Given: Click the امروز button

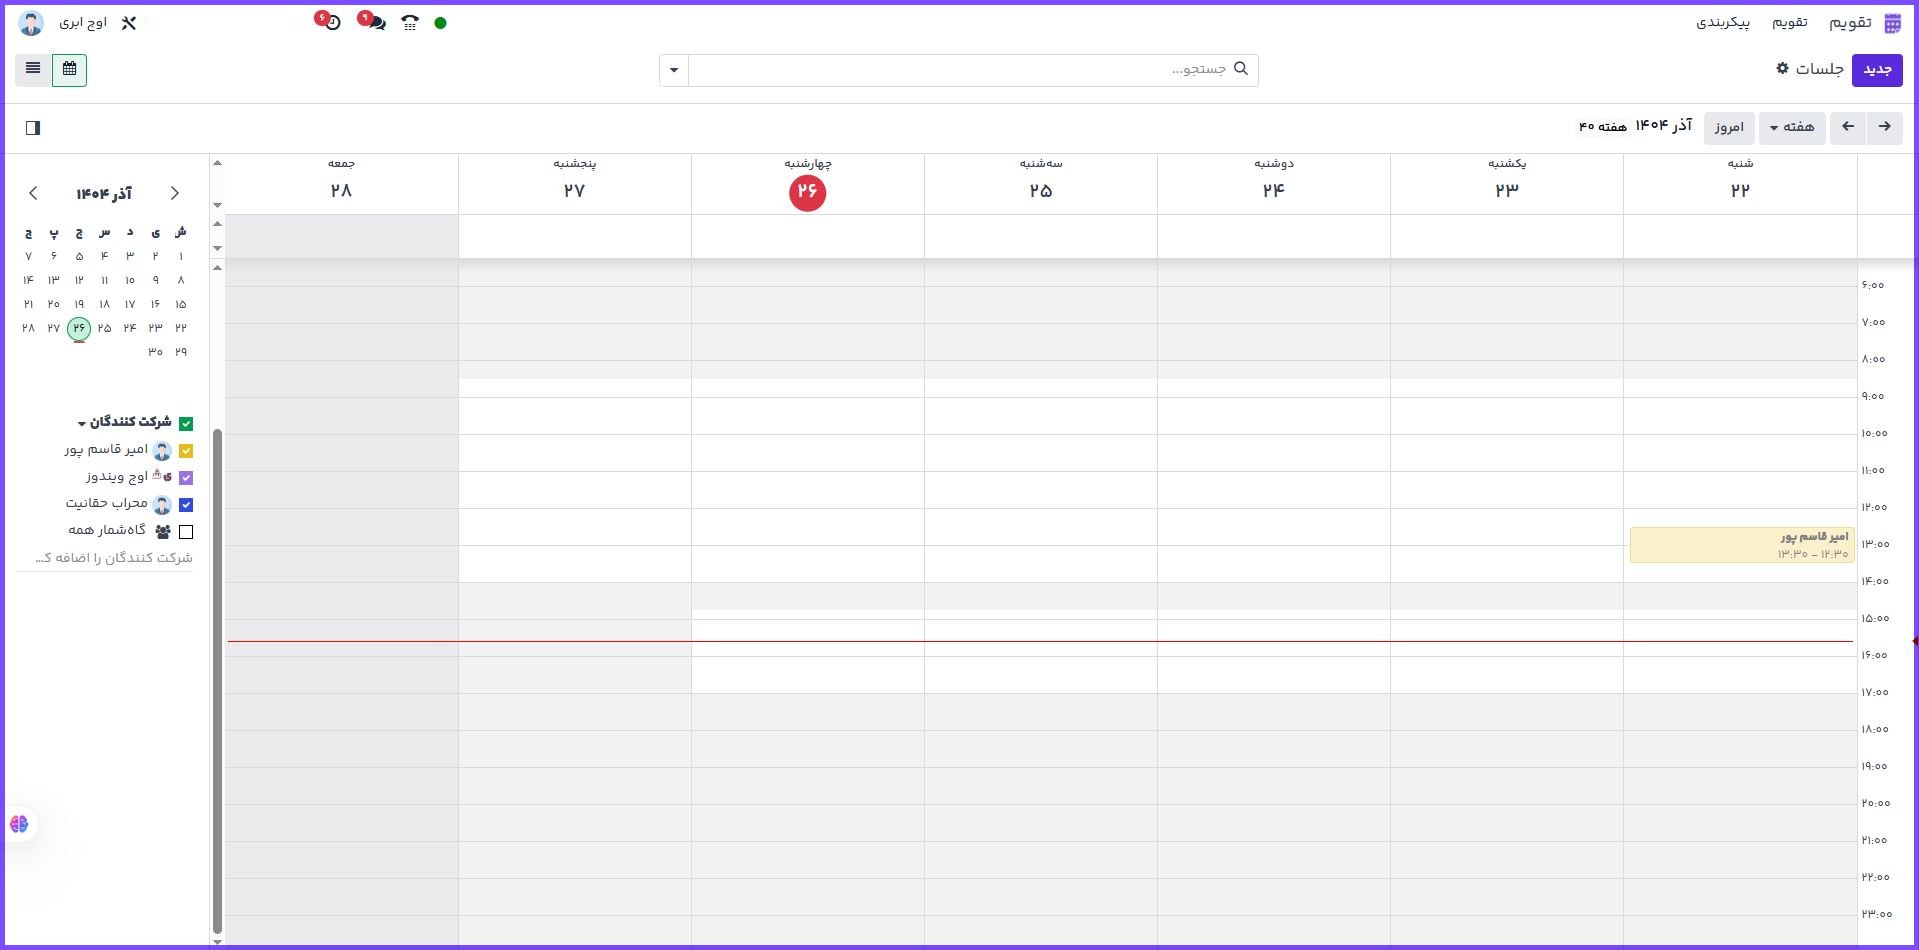Looking at the screenshot, I should point(1728,128).
